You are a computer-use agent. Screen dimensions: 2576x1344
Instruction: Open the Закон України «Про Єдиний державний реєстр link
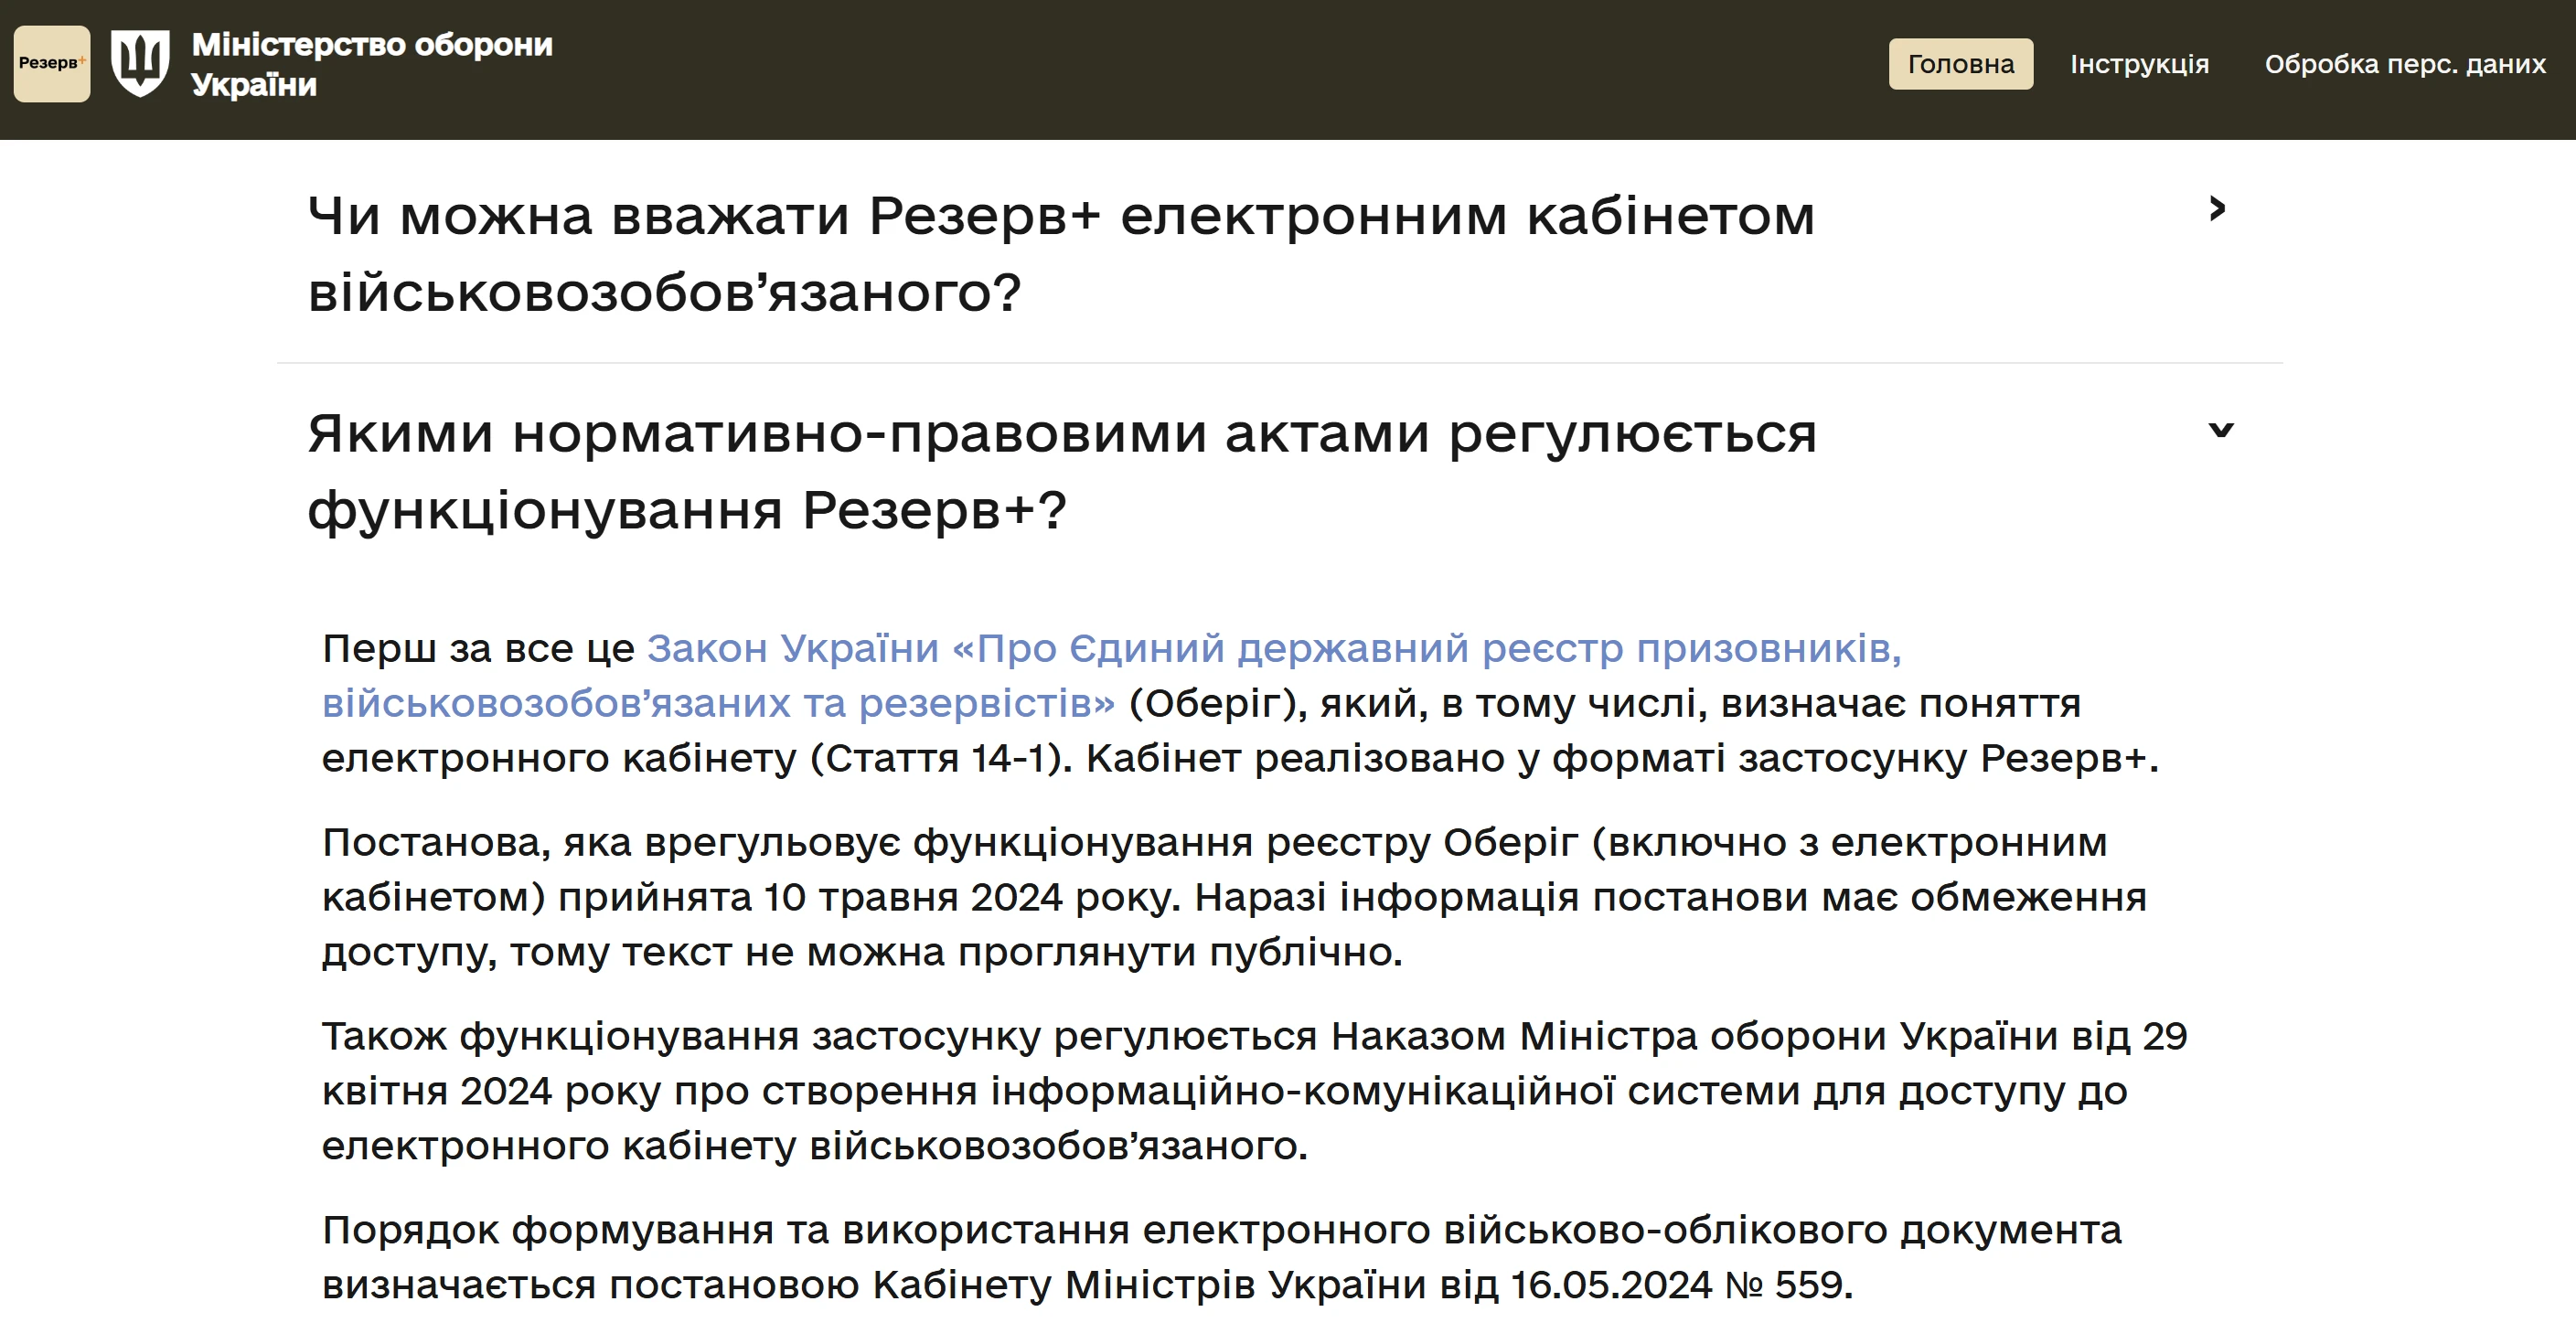(1111, 676)
